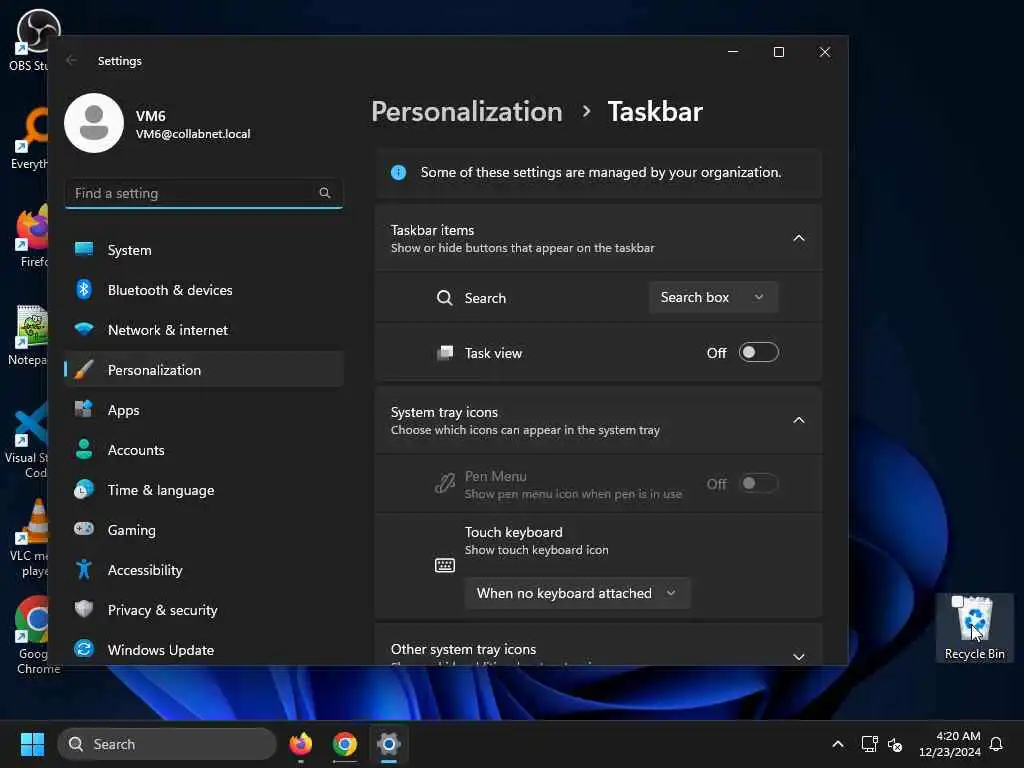This screenshot has height=768, width=1024.
Task: Open the Search box dropdown
Action: (x=713, y=297)
